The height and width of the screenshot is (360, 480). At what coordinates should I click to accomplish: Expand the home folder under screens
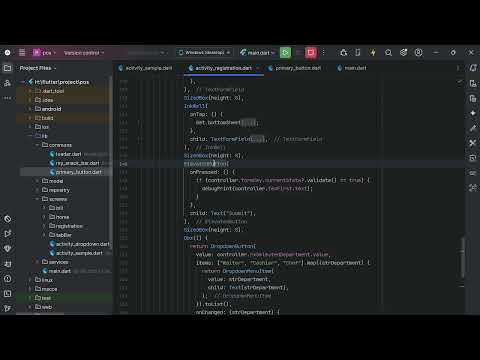44,217
